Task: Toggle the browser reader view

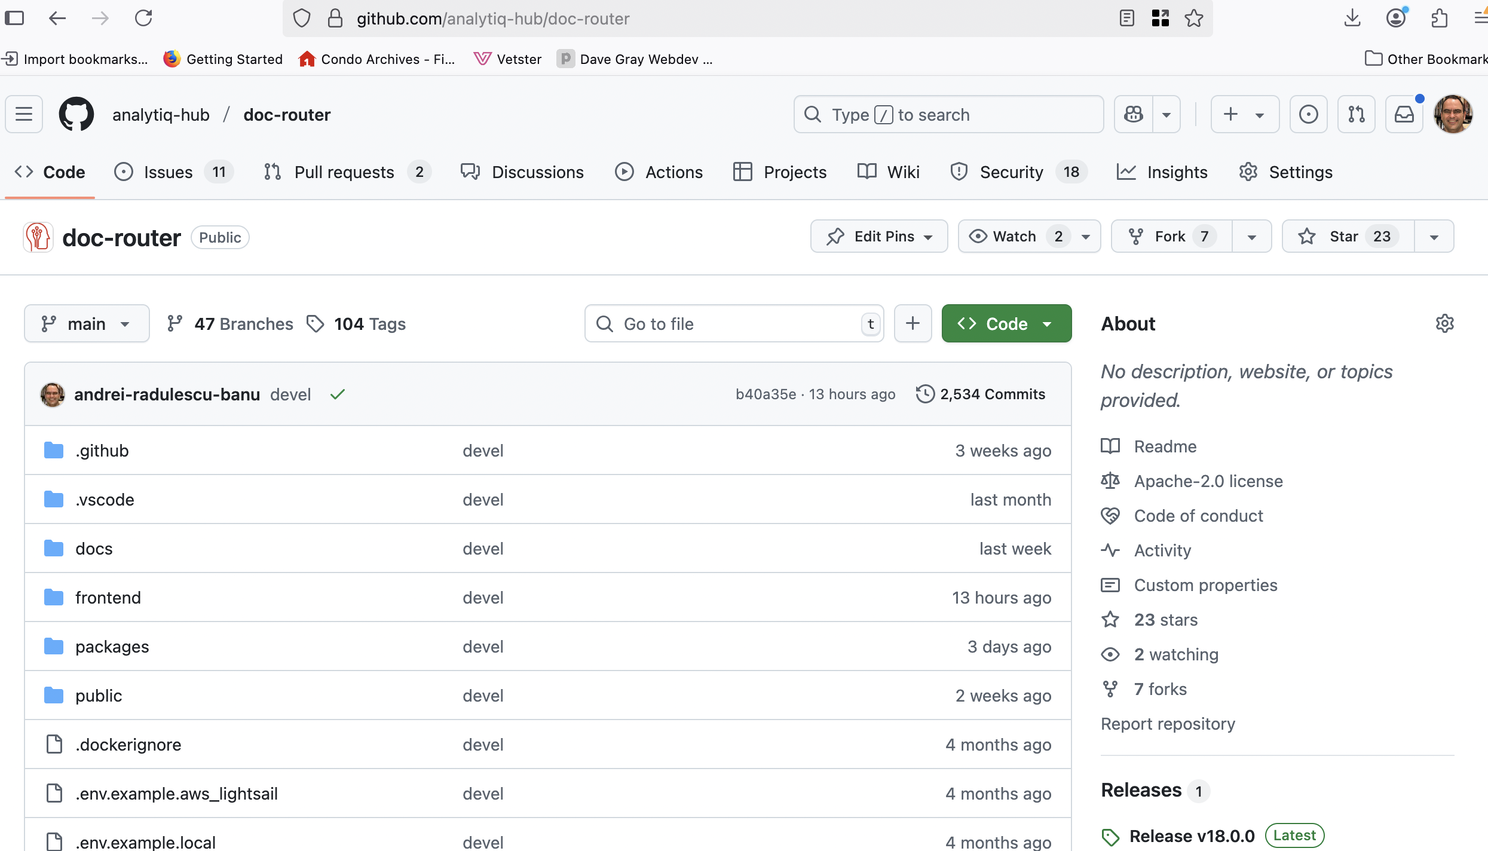Action: [1127, 18]
